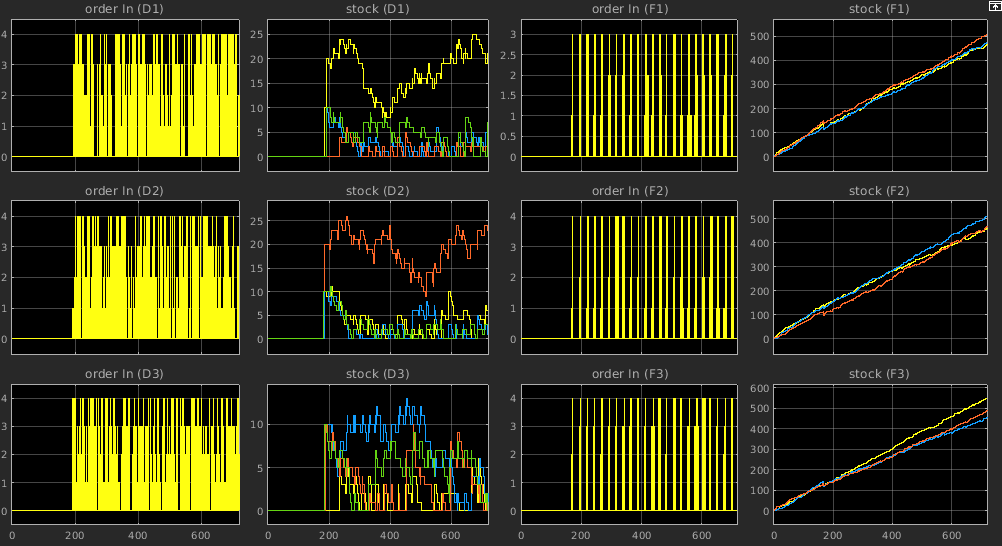Screen dimensions: 1002x546
Task: Click the "stock (F3)" title text
Action: click(879, 374)
